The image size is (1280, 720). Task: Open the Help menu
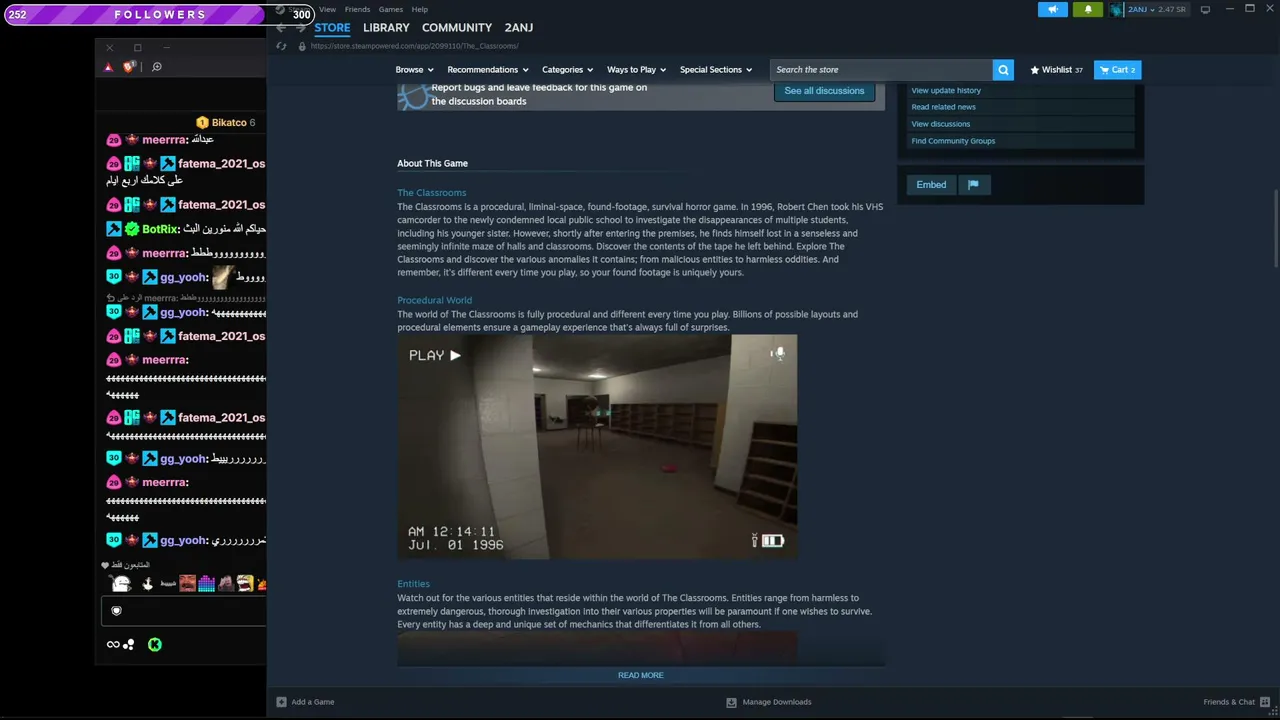coord(420,10)
